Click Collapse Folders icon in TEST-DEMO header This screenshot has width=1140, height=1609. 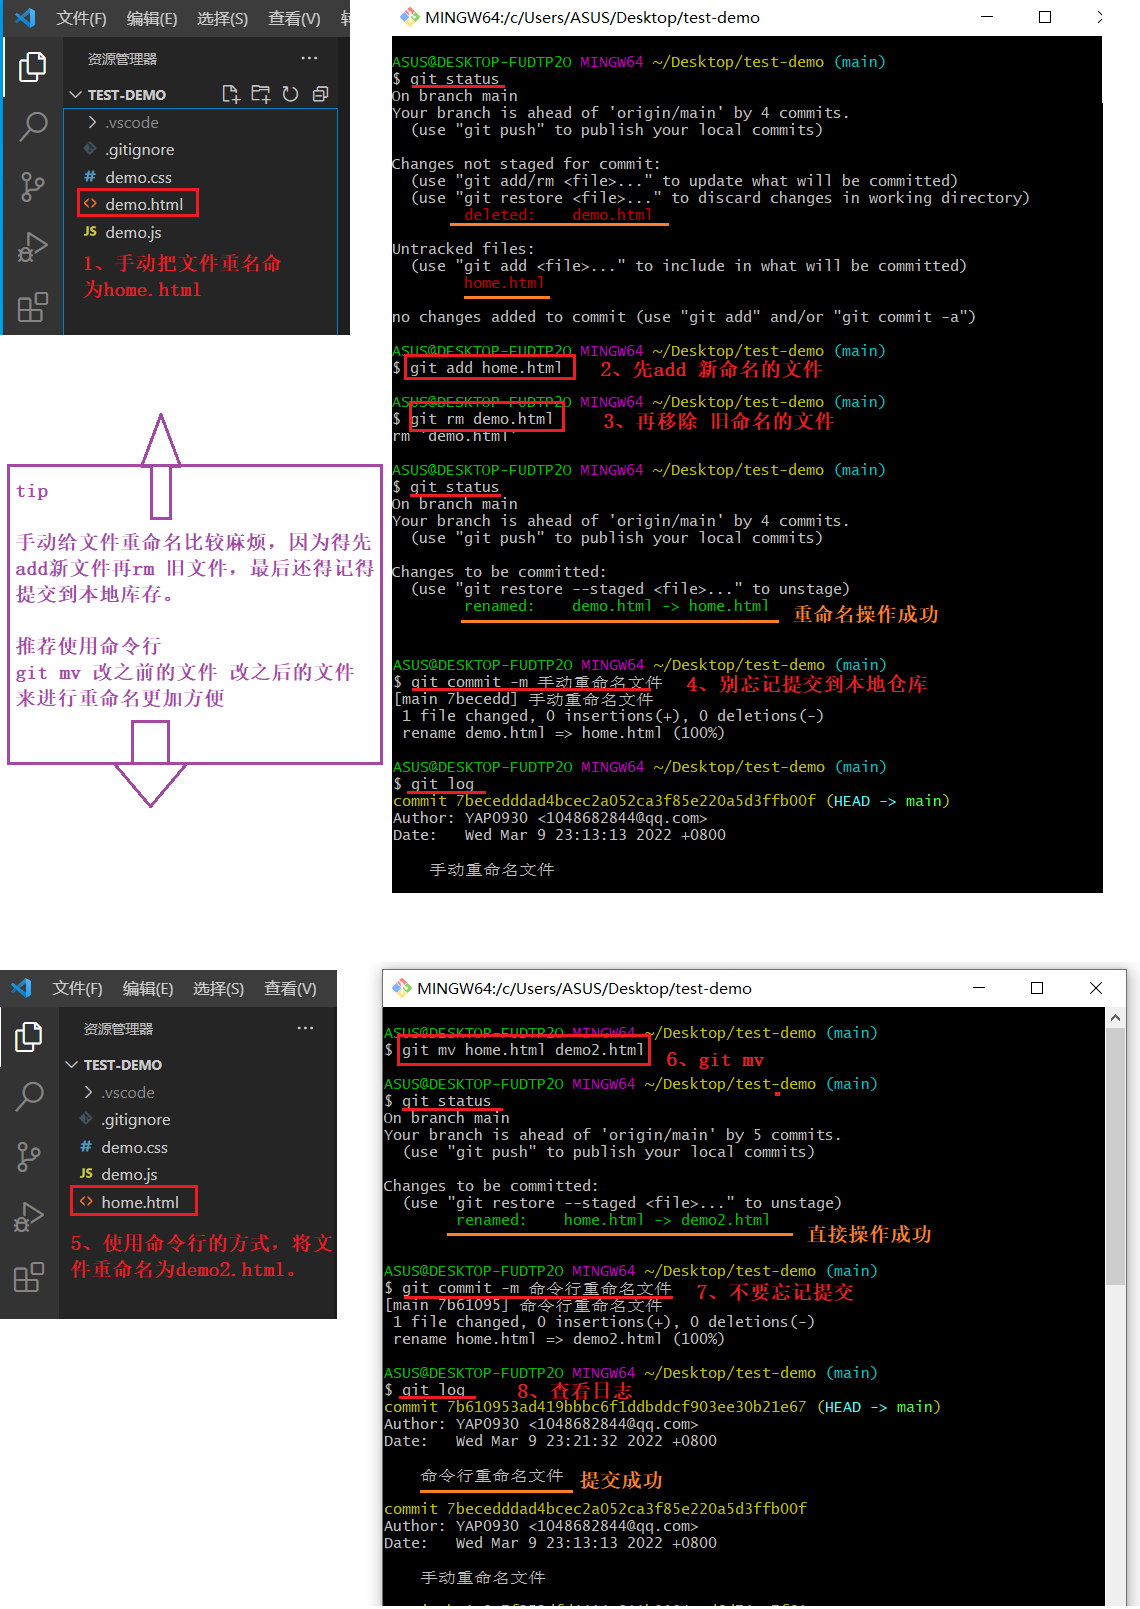(x=320, y=94)
